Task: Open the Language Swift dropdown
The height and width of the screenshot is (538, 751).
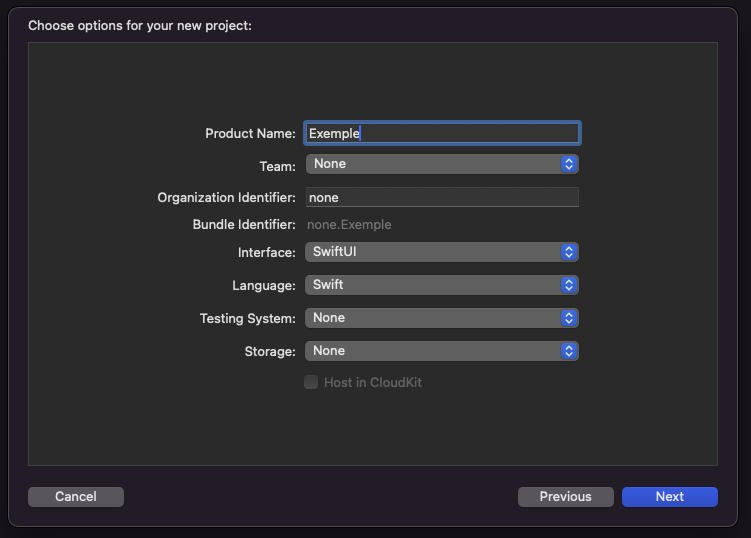Action: [442, 285]
